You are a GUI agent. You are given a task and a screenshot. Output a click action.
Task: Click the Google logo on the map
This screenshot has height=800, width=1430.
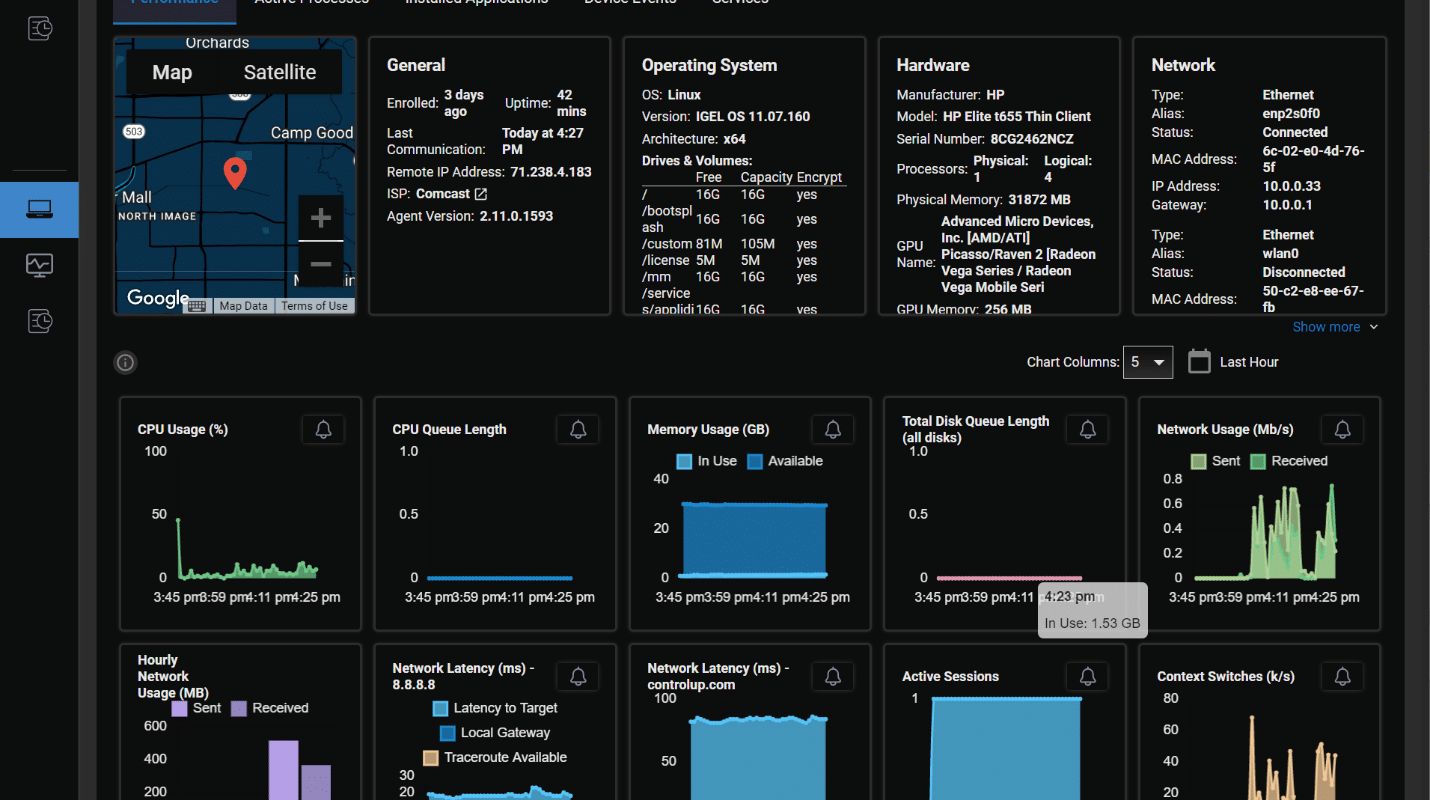click(x=158, y=298)
